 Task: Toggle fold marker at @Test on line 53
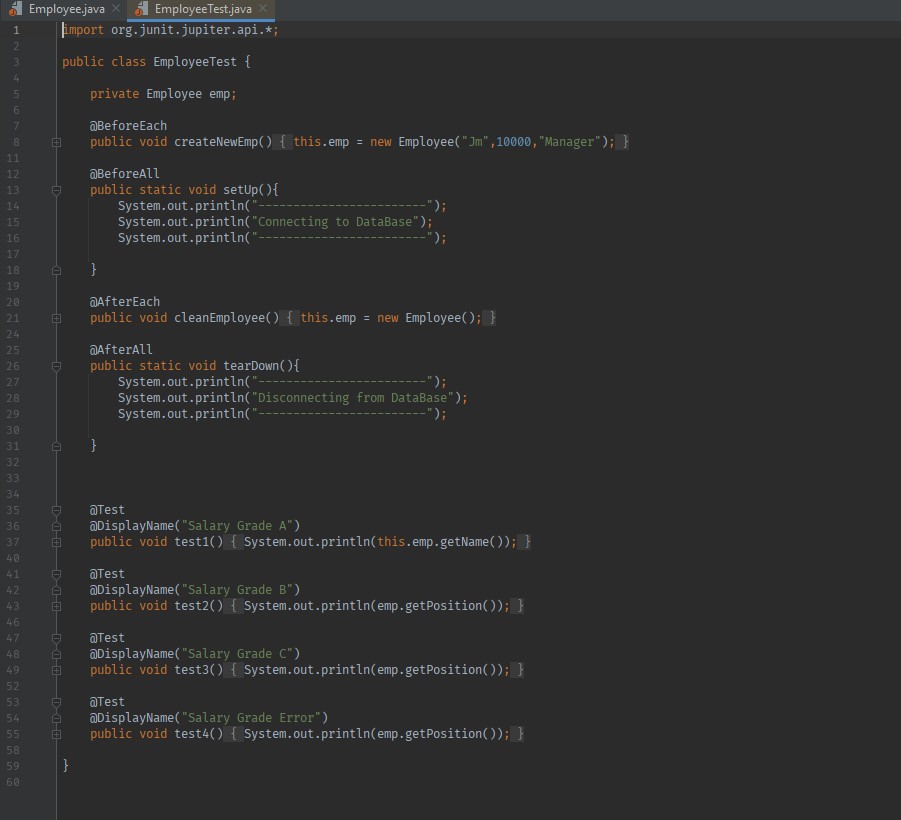click(x=56, y=702)
